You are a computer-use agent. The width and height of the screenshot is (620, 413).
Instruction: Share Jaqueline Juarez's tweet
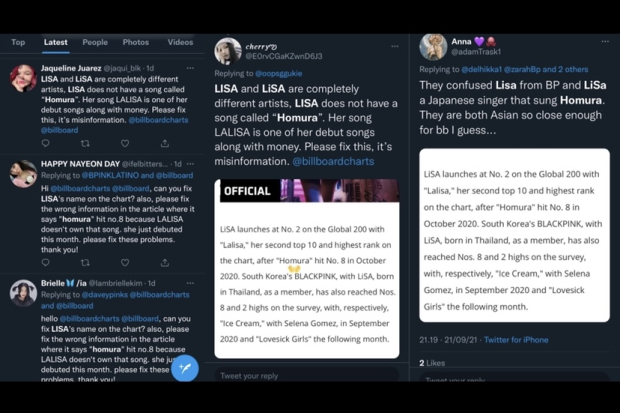pos(164,144)
